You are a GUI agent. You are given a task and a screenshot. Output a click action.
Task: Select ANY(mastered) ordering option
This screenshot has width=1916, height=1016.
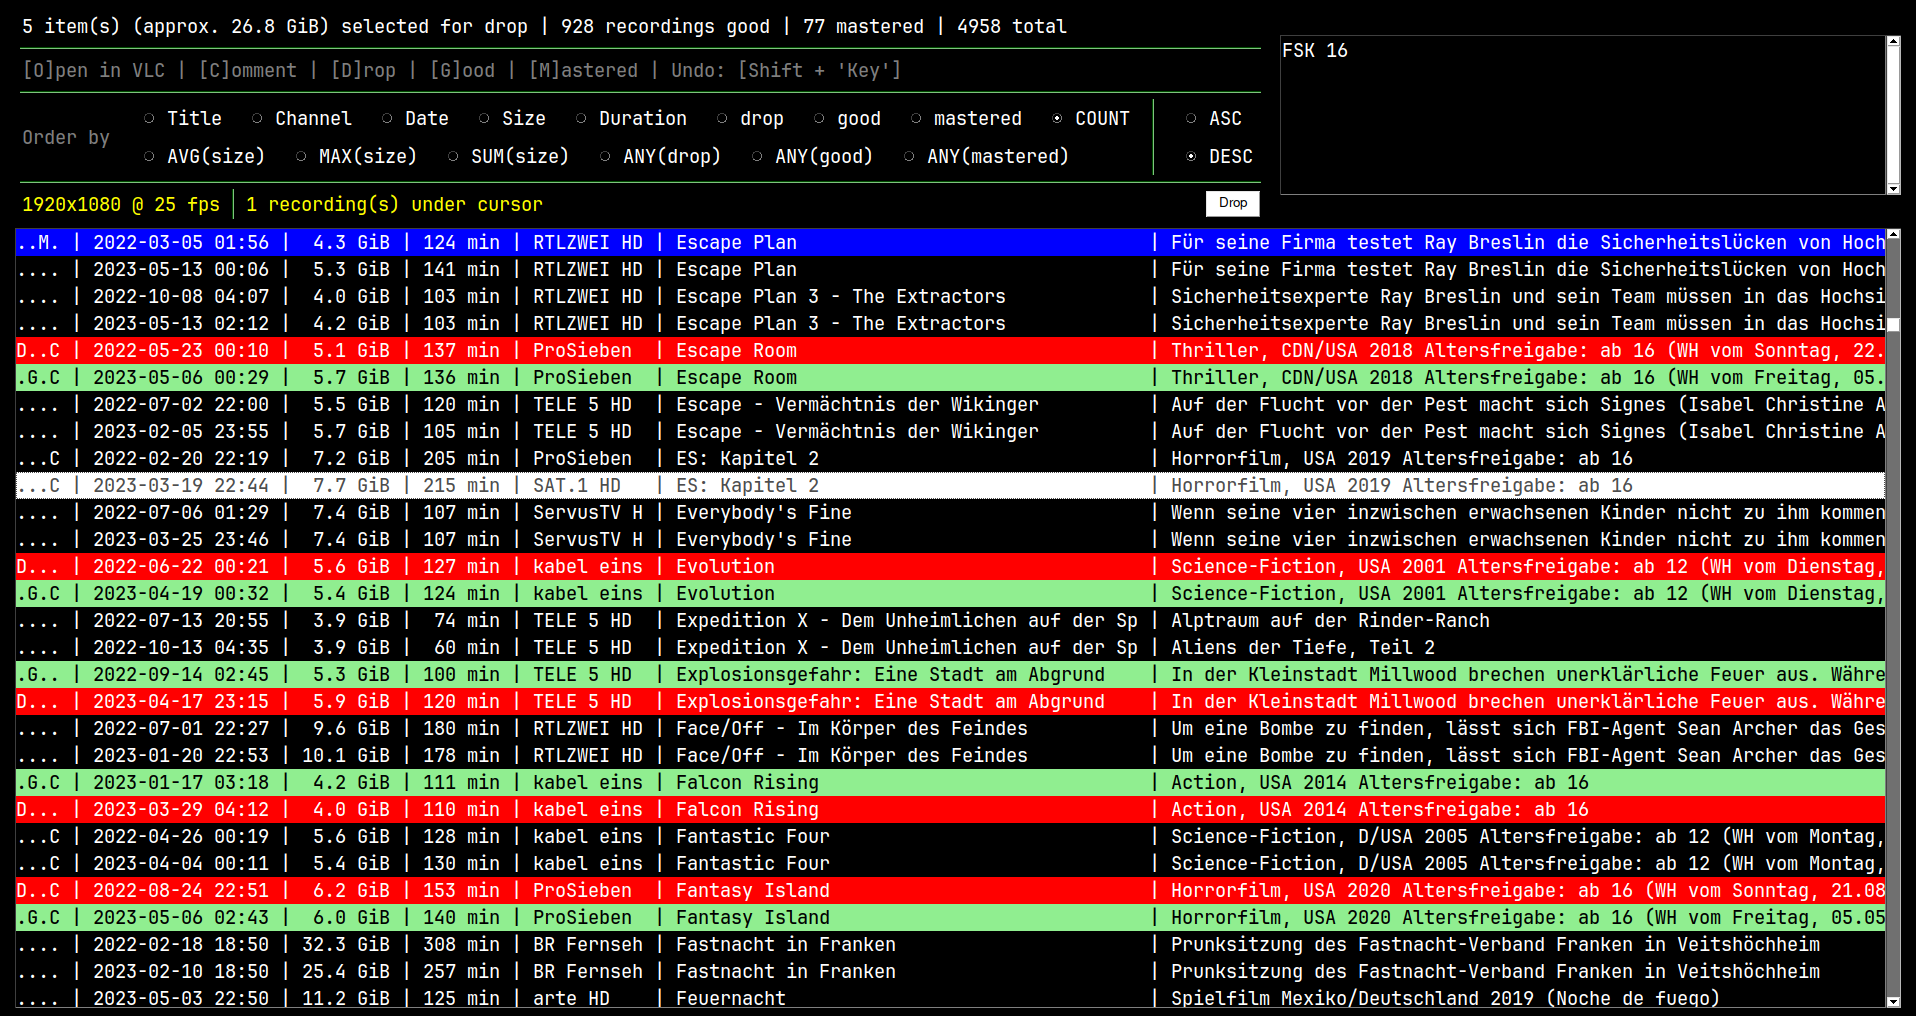909,156
